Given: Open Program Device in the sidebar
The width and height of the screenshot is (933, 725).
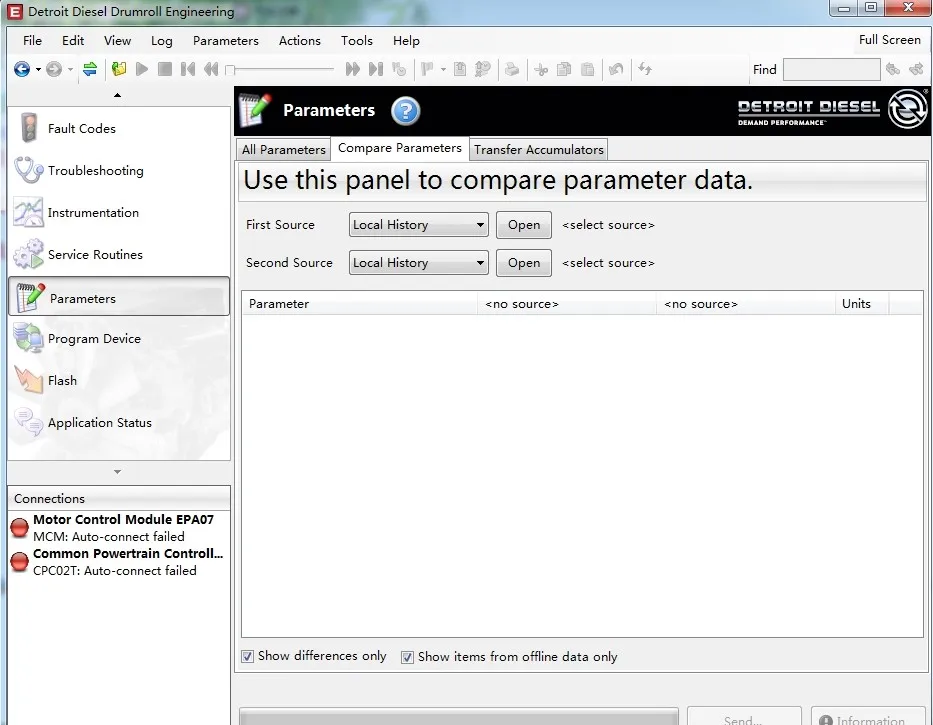Looking at the screenshot, I should point(119,339).
